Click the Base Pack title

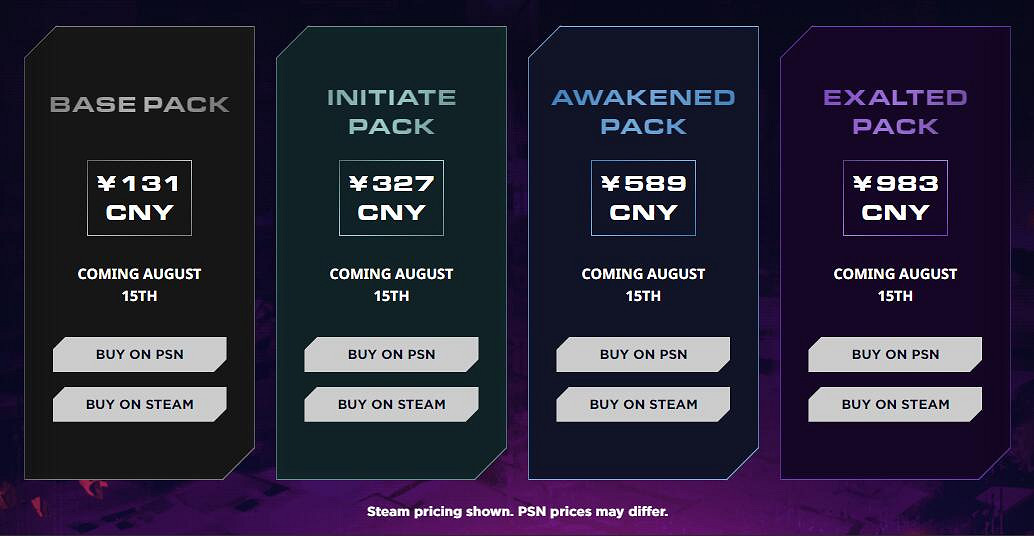140,104
